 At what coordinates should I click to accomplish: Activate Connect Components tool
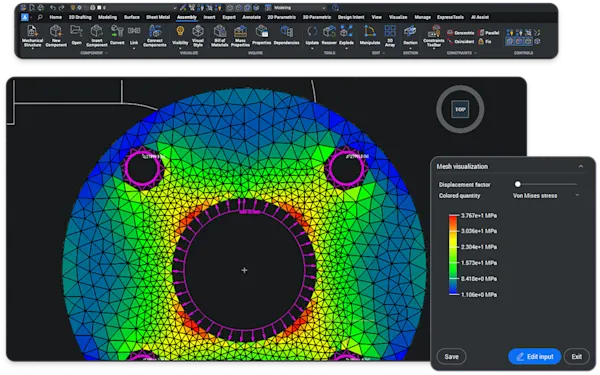coord(155,36)
